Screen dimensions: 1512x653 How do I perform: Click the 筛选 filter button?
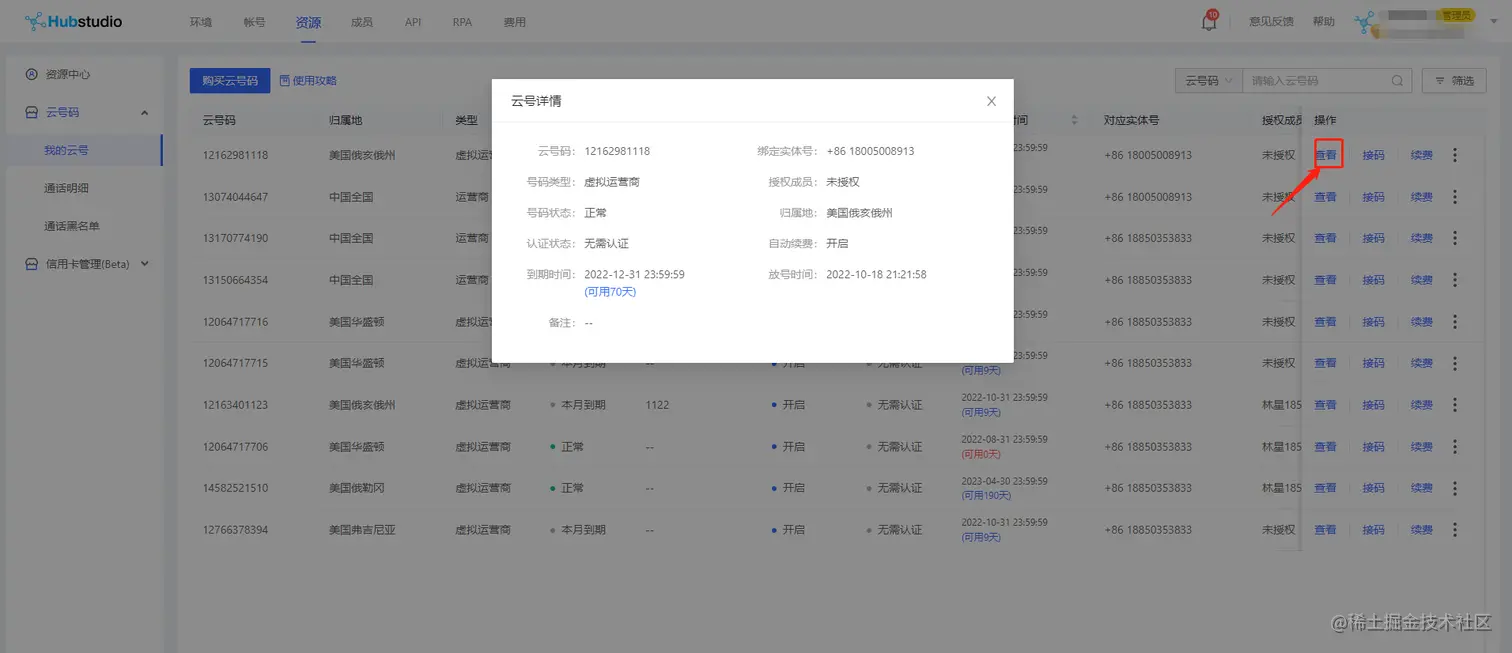point(1455,81)
